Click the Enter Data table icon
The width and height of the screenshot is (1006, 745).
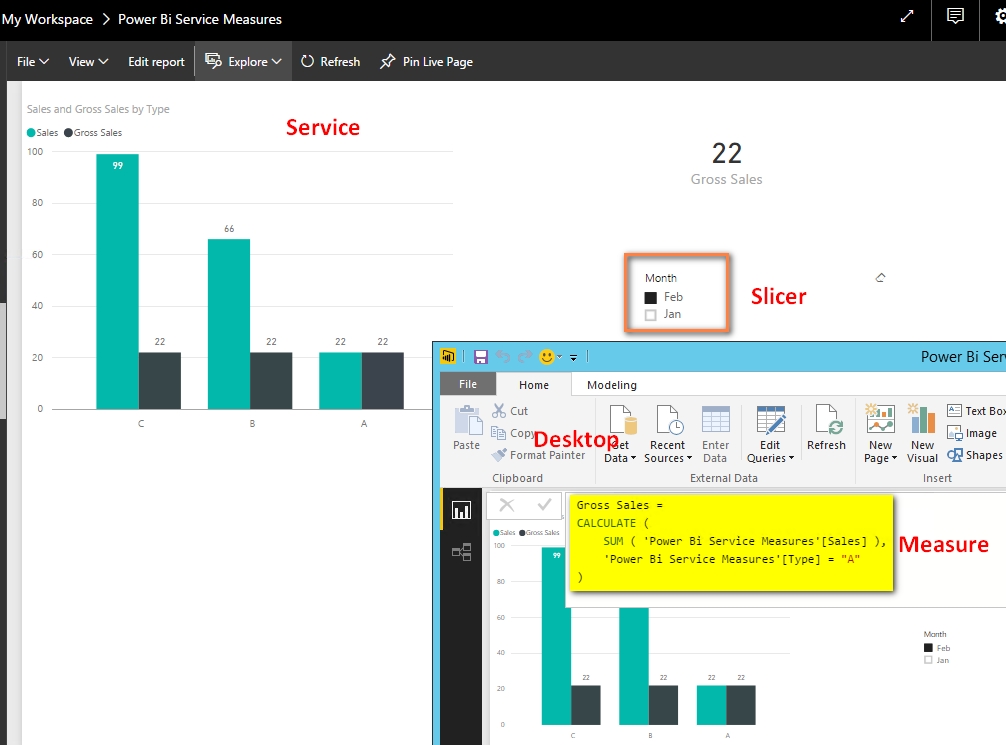(715, 420)
